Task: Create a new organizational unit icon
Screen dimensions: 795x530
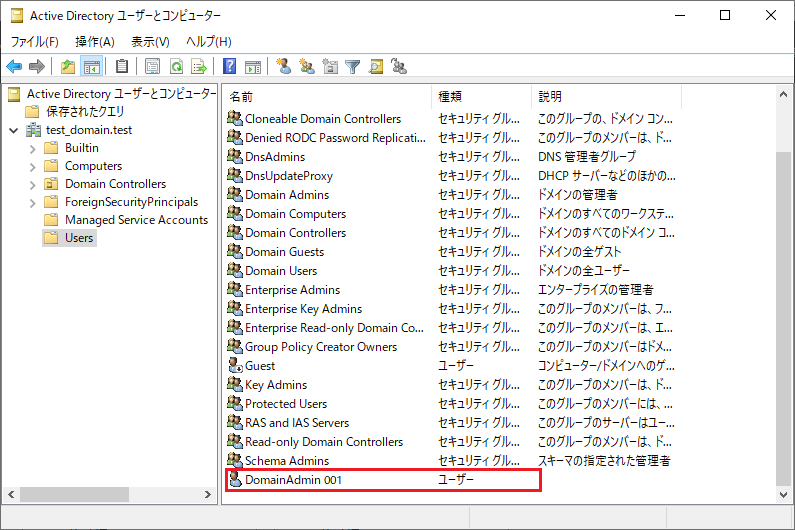Action: [330, 66]
